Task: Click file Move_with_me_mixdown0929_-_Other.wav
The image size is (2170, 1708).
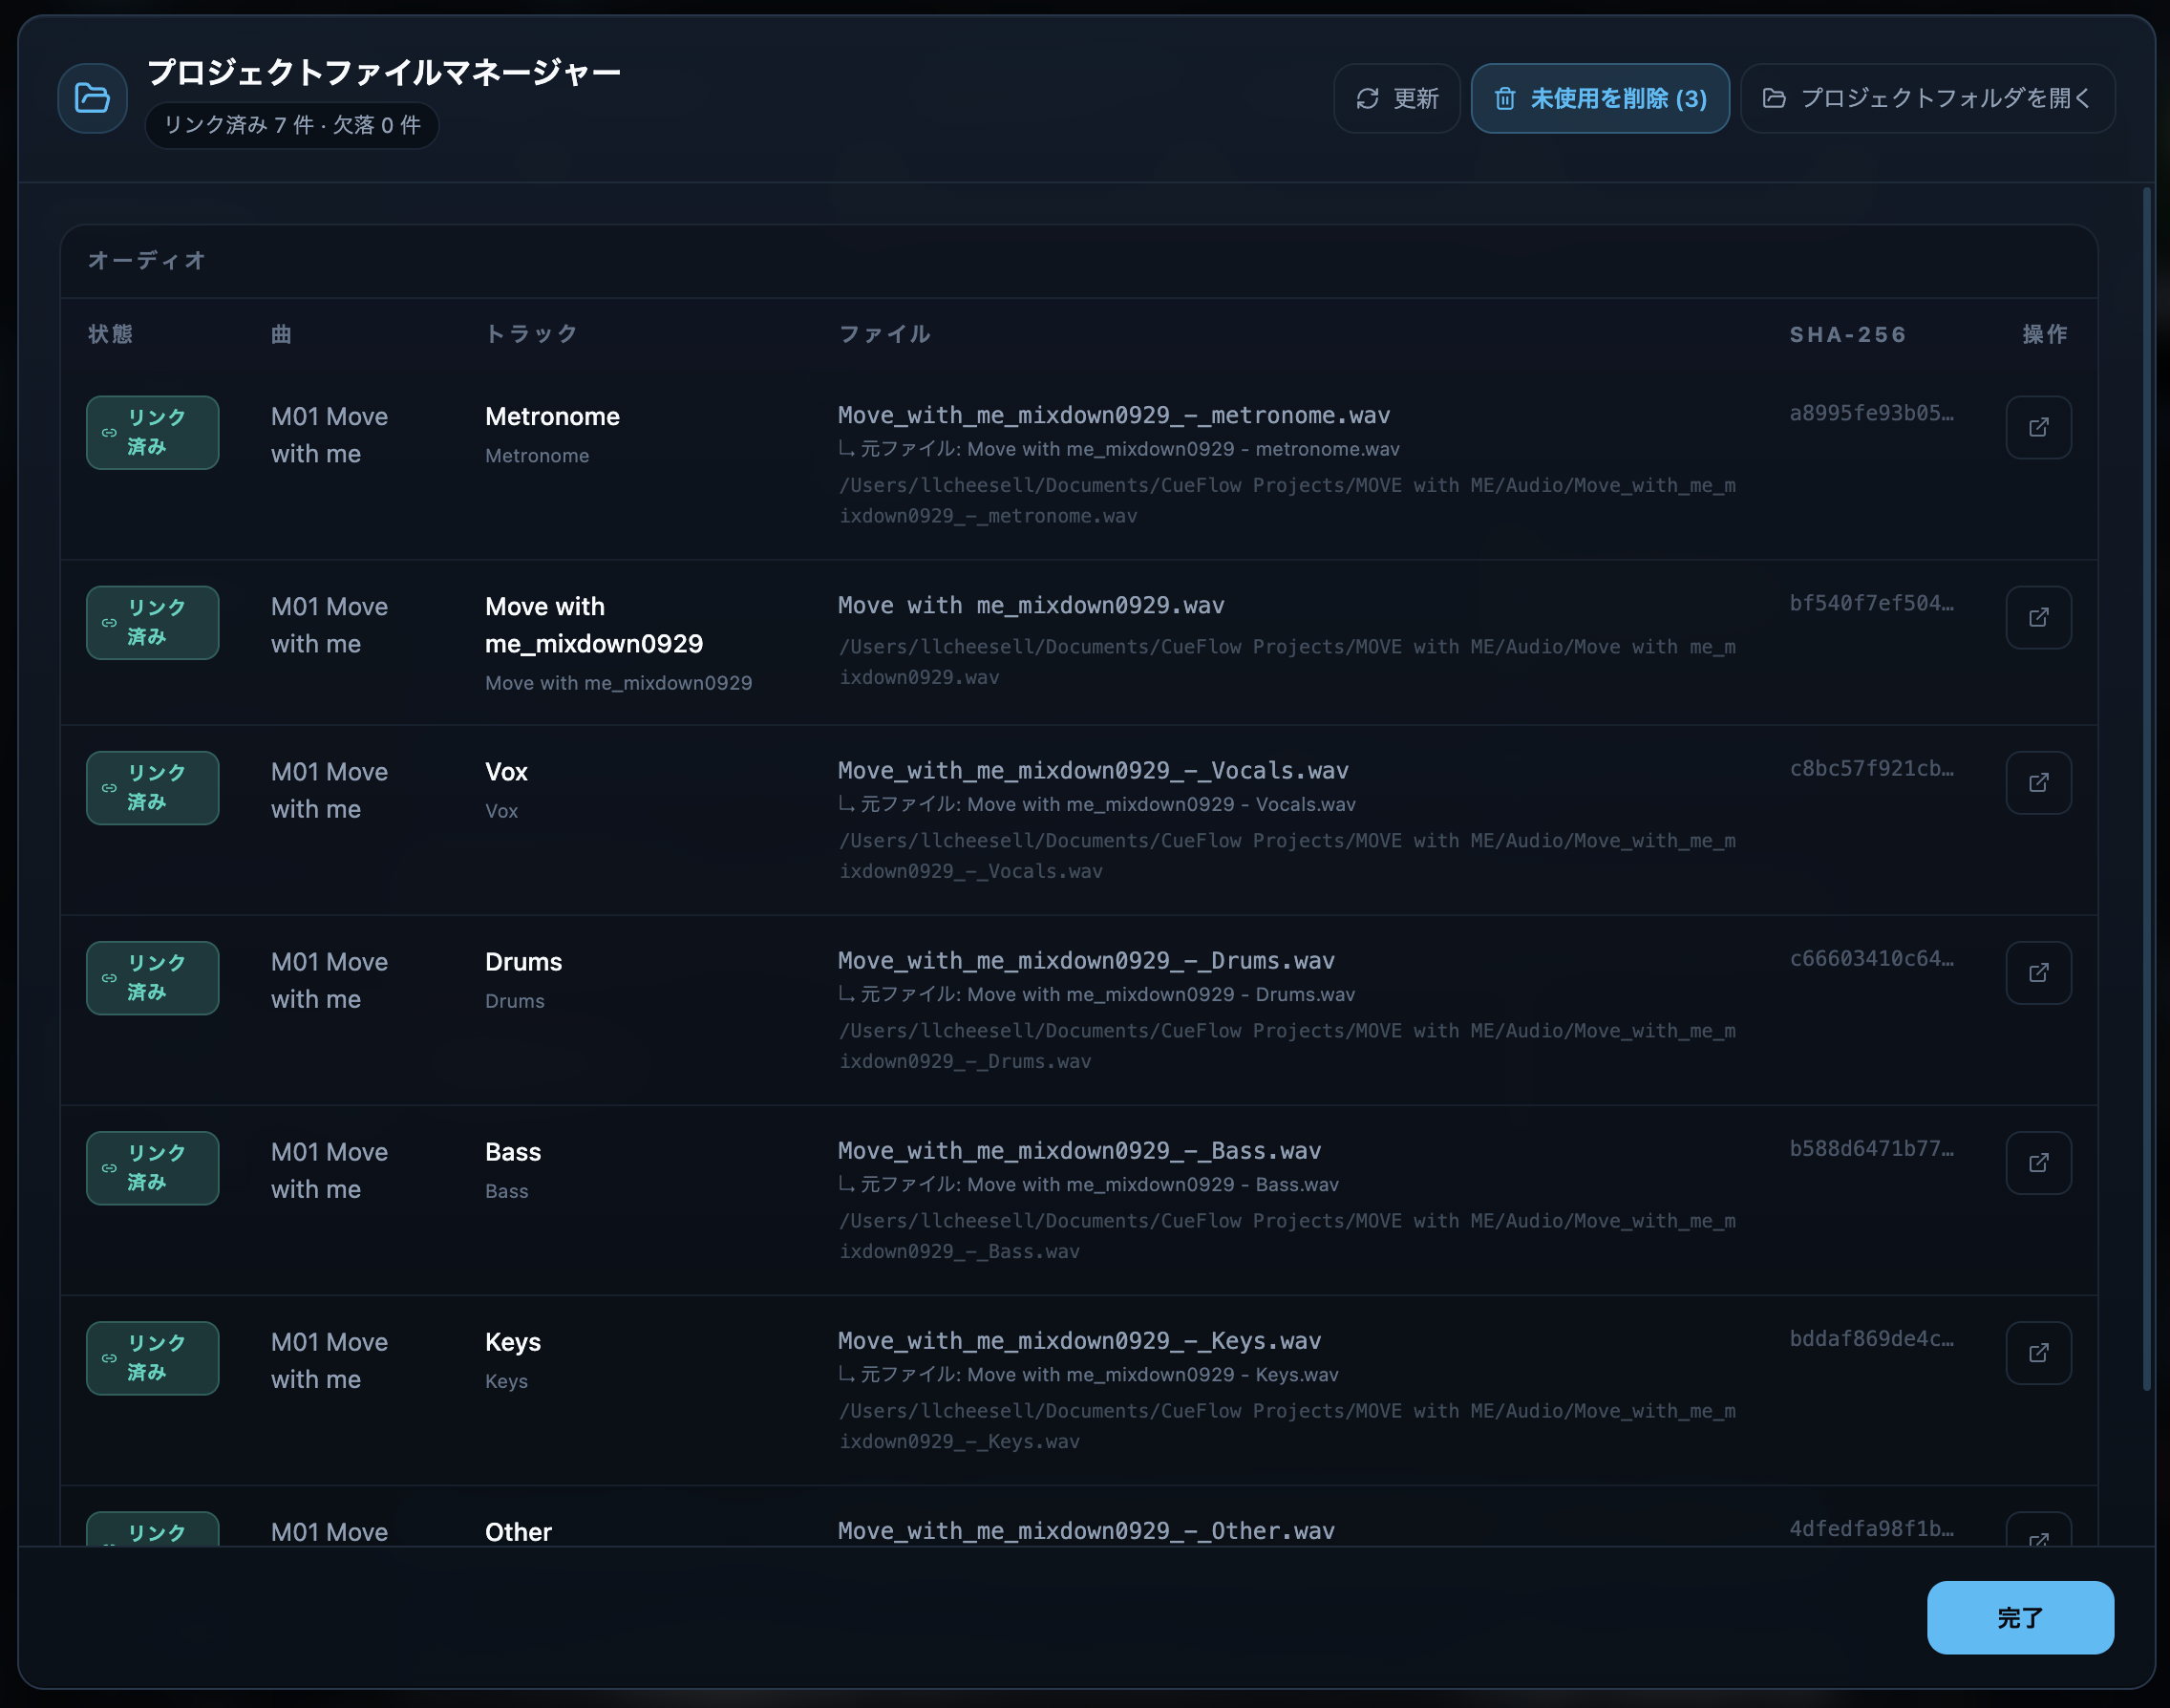Action: (1086, 1530)
